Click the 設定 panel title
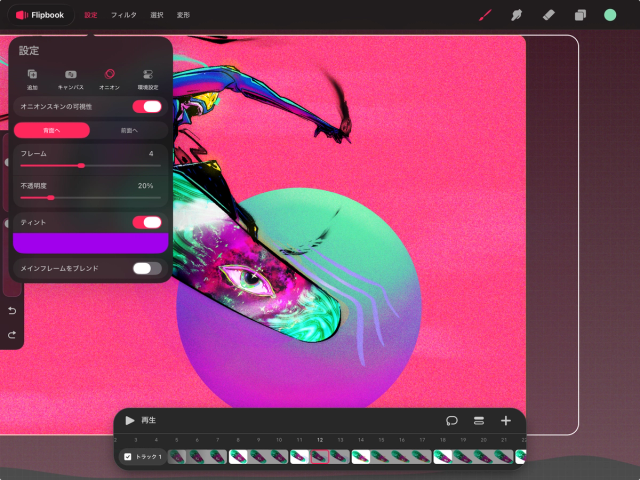 [x=29, y=51]
